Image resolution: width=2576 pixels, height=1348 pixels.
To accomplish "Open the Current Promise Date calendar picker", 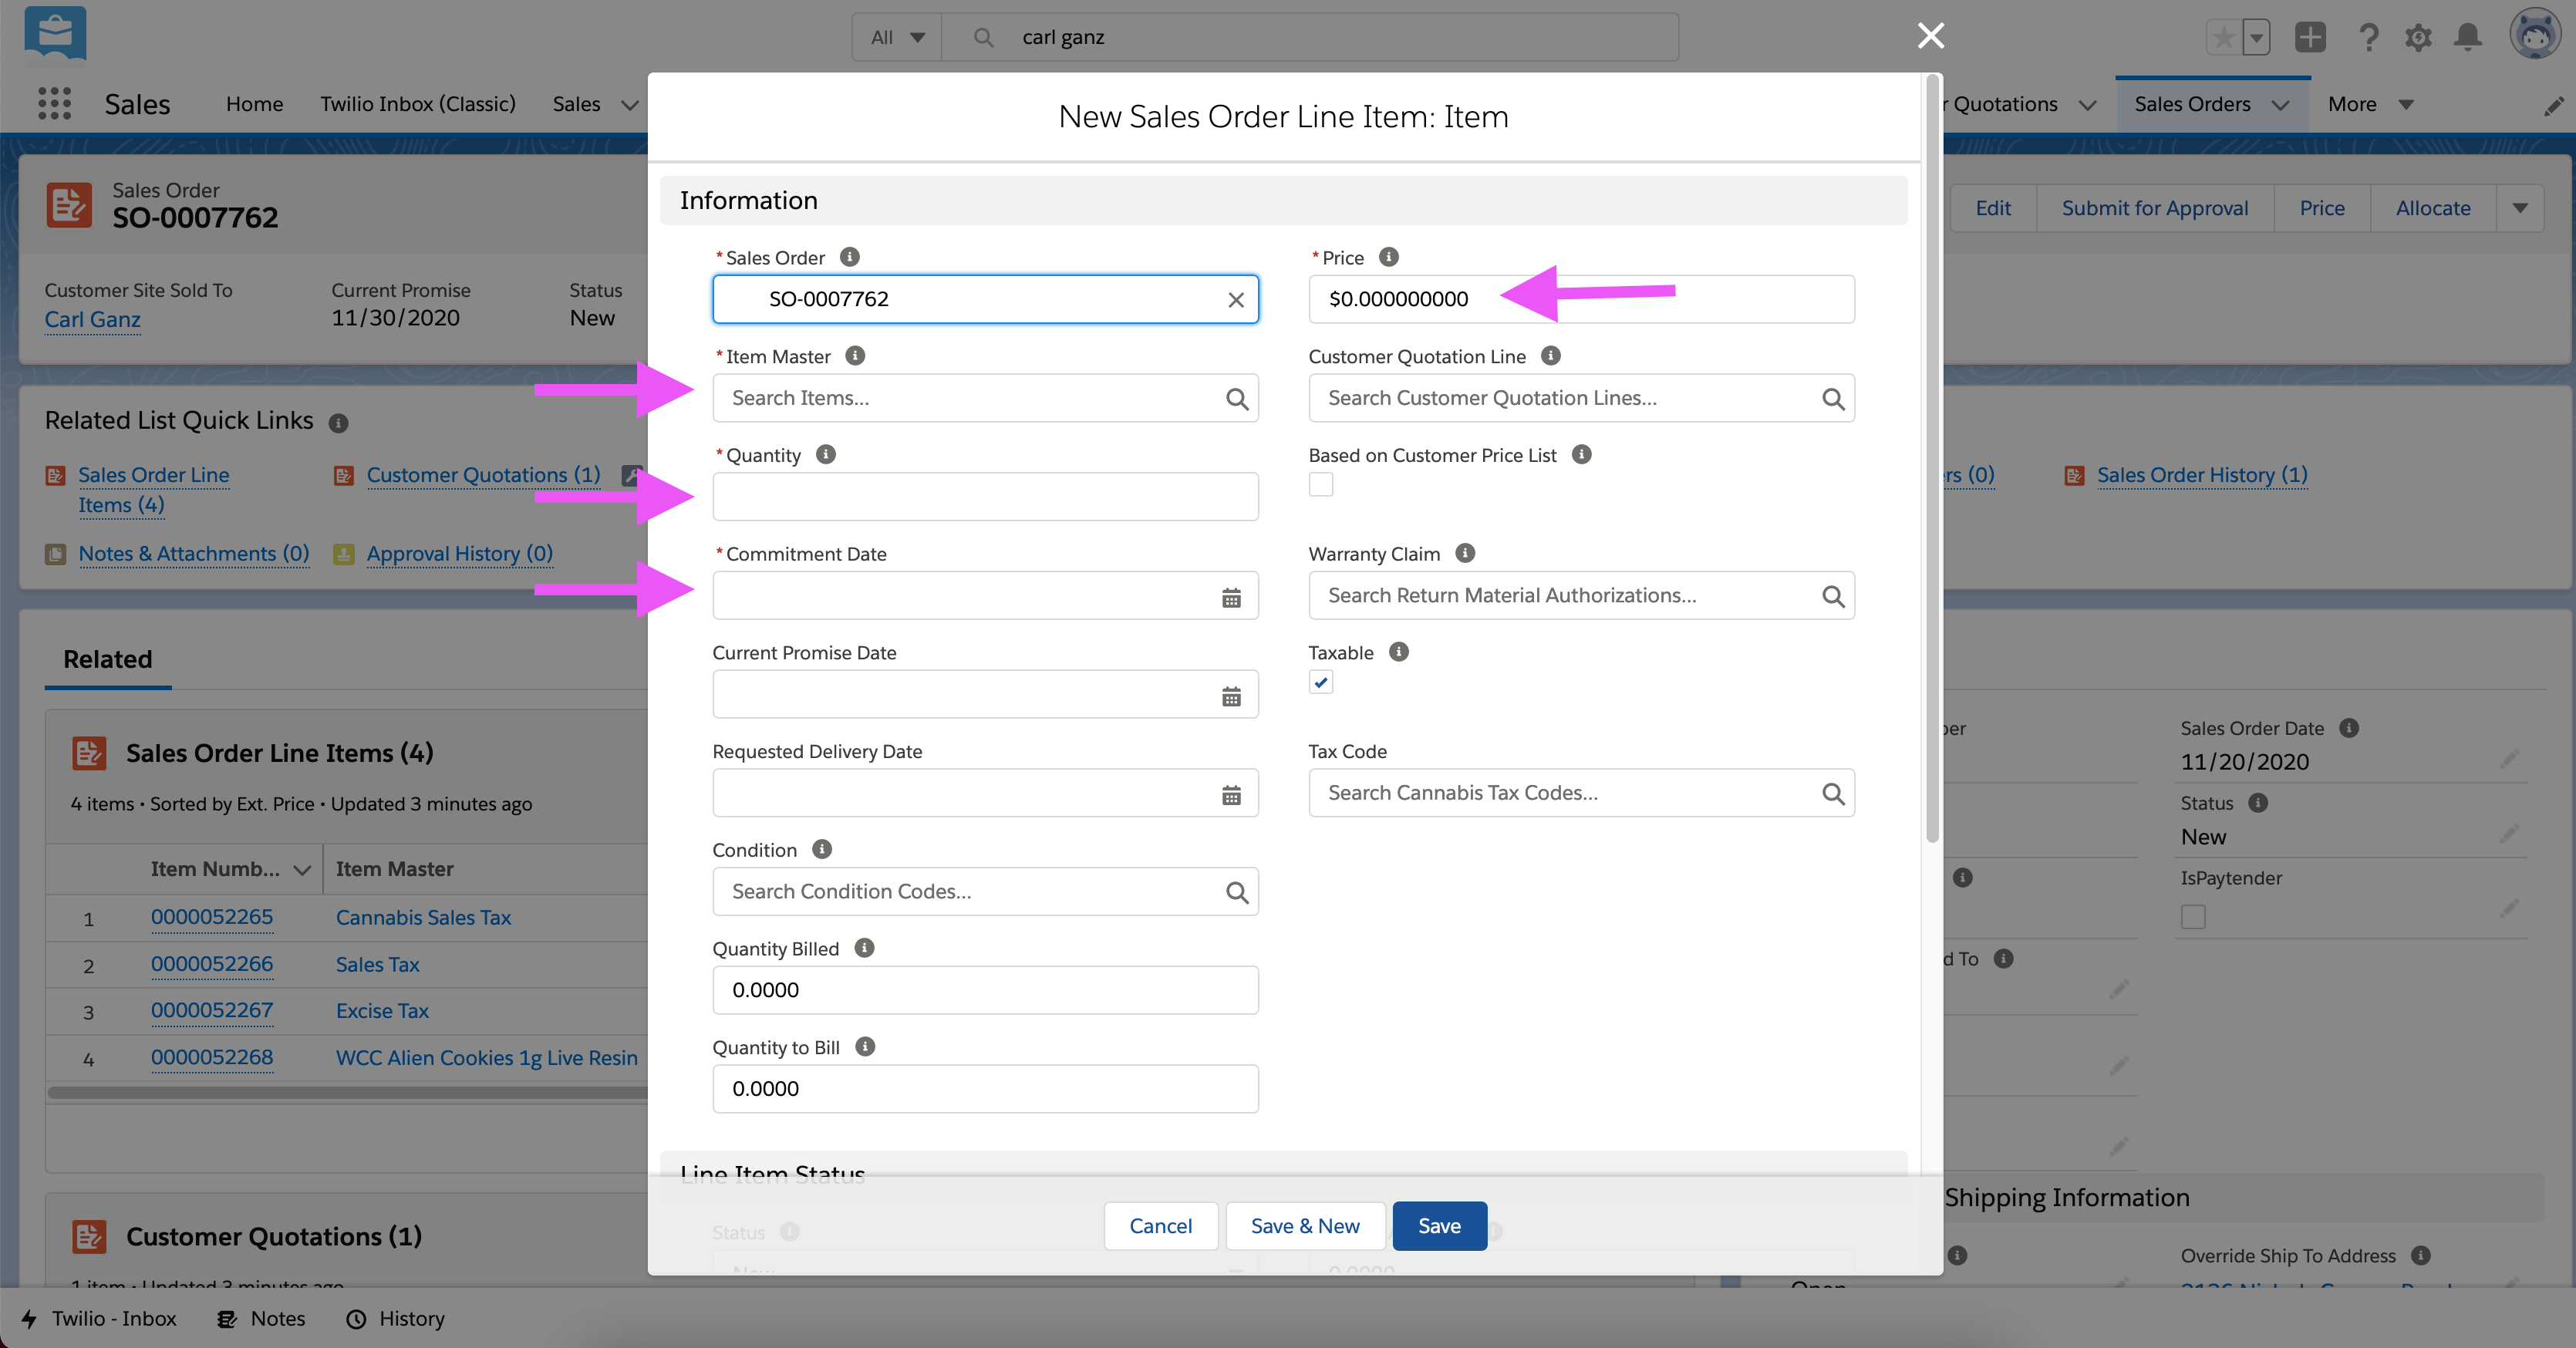I will pyautogui.click(x=1231, y=696).
